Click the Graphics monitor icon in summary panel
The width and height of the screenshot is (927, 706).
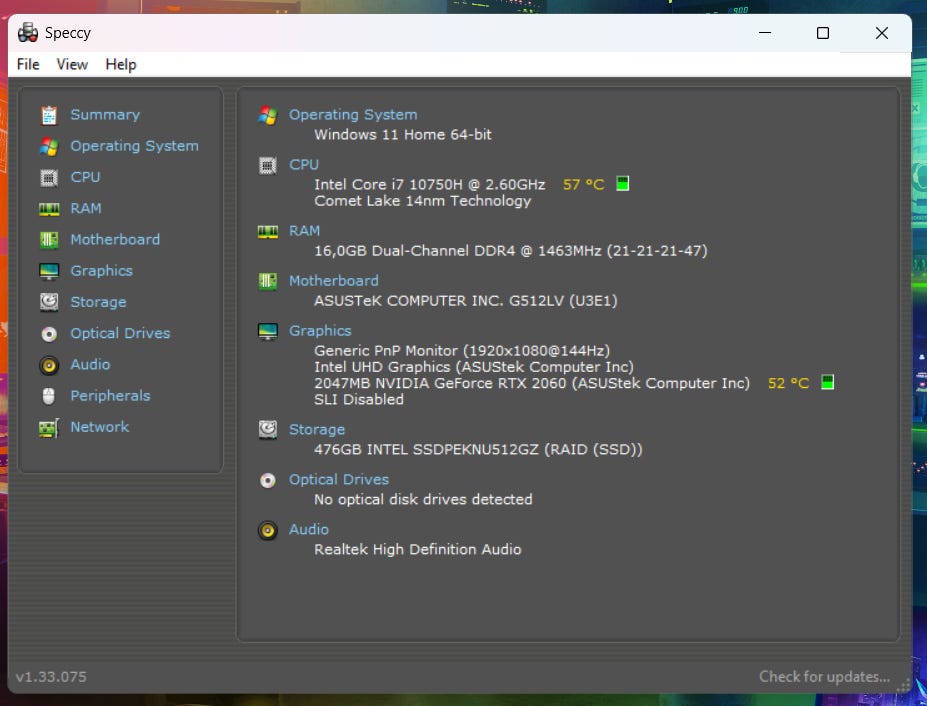point(268,331)
